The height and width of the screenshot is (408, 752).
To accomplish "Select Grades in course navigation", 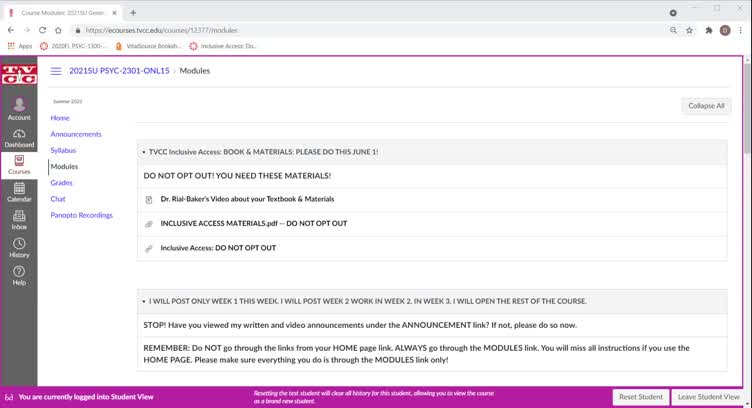I will [x=61, y=183].
